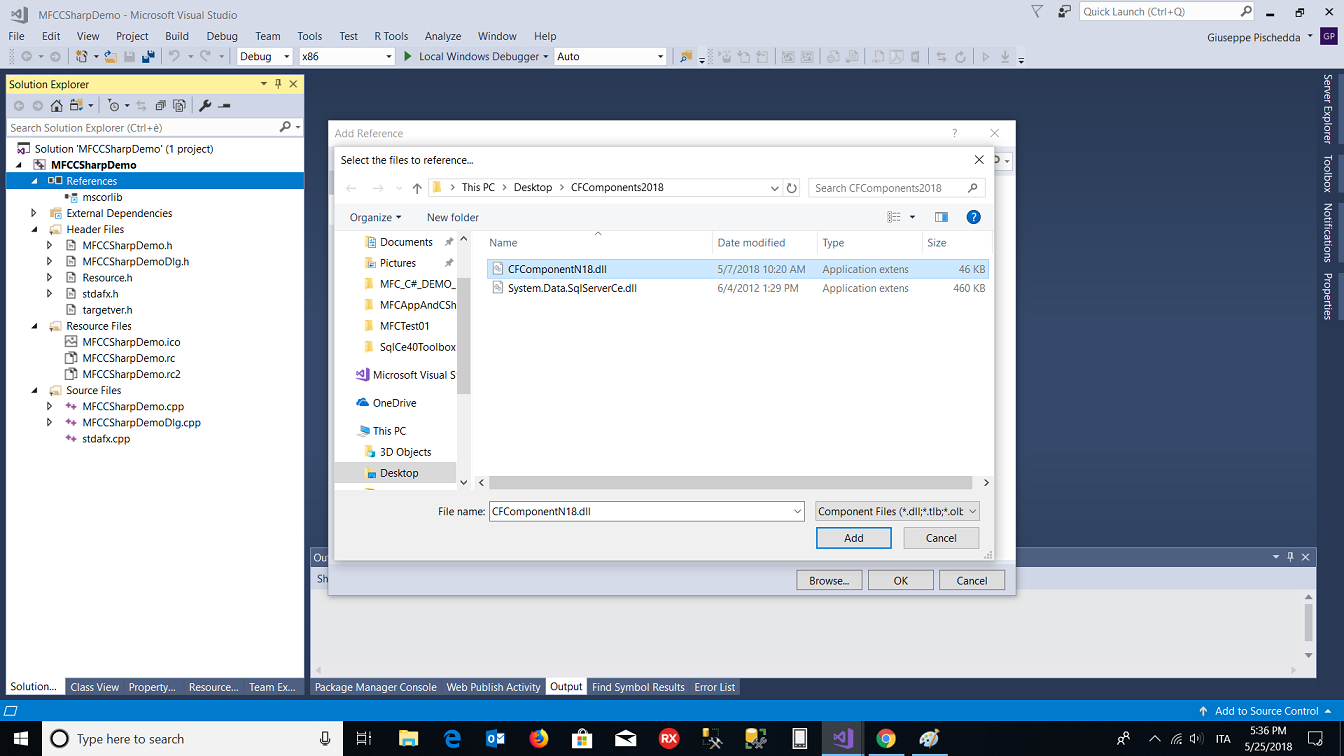Click the Open File folder icon in toolbar

click(x=111, y=57)
